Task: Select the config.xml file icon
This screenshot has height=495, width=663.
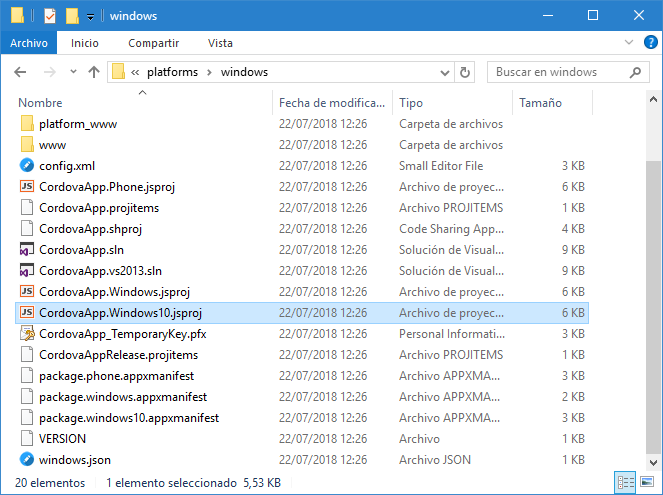Action: click(x=27, y=165)
